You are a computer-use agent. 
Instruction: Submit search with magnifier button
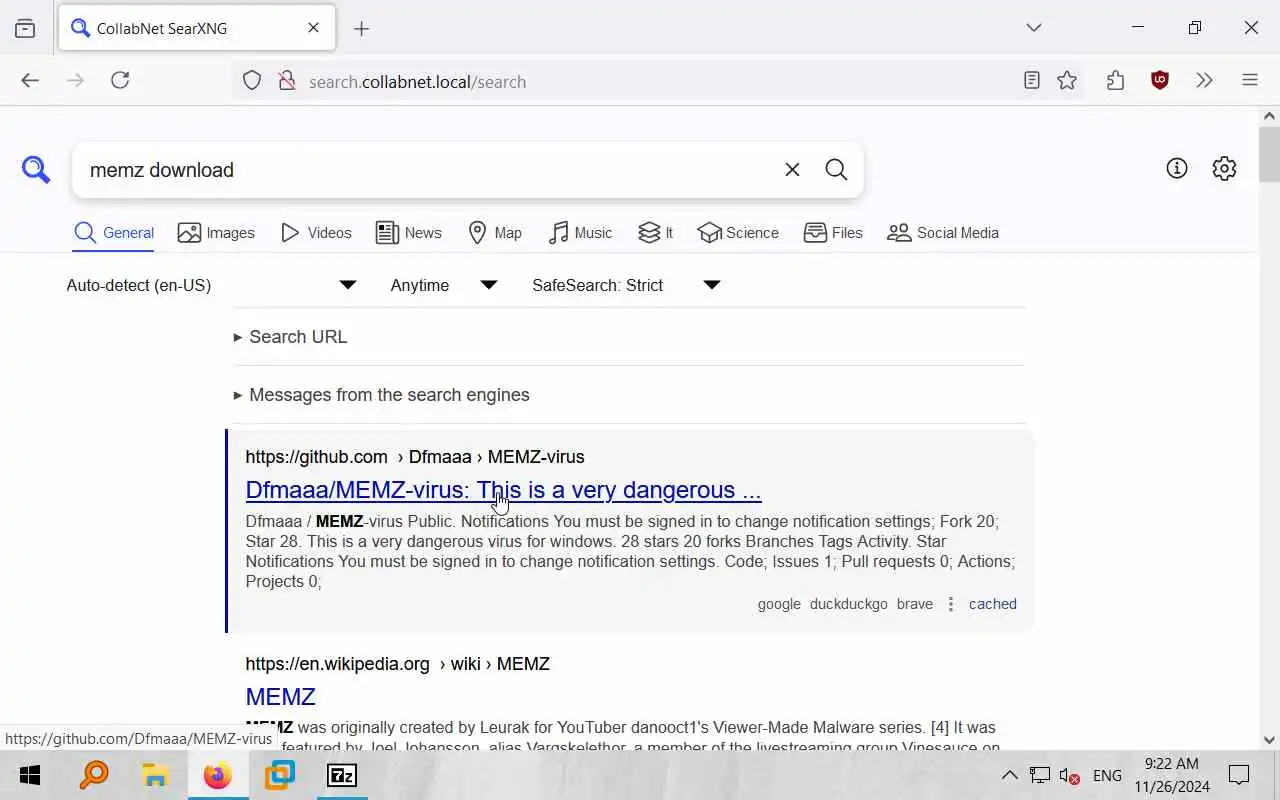836,170
